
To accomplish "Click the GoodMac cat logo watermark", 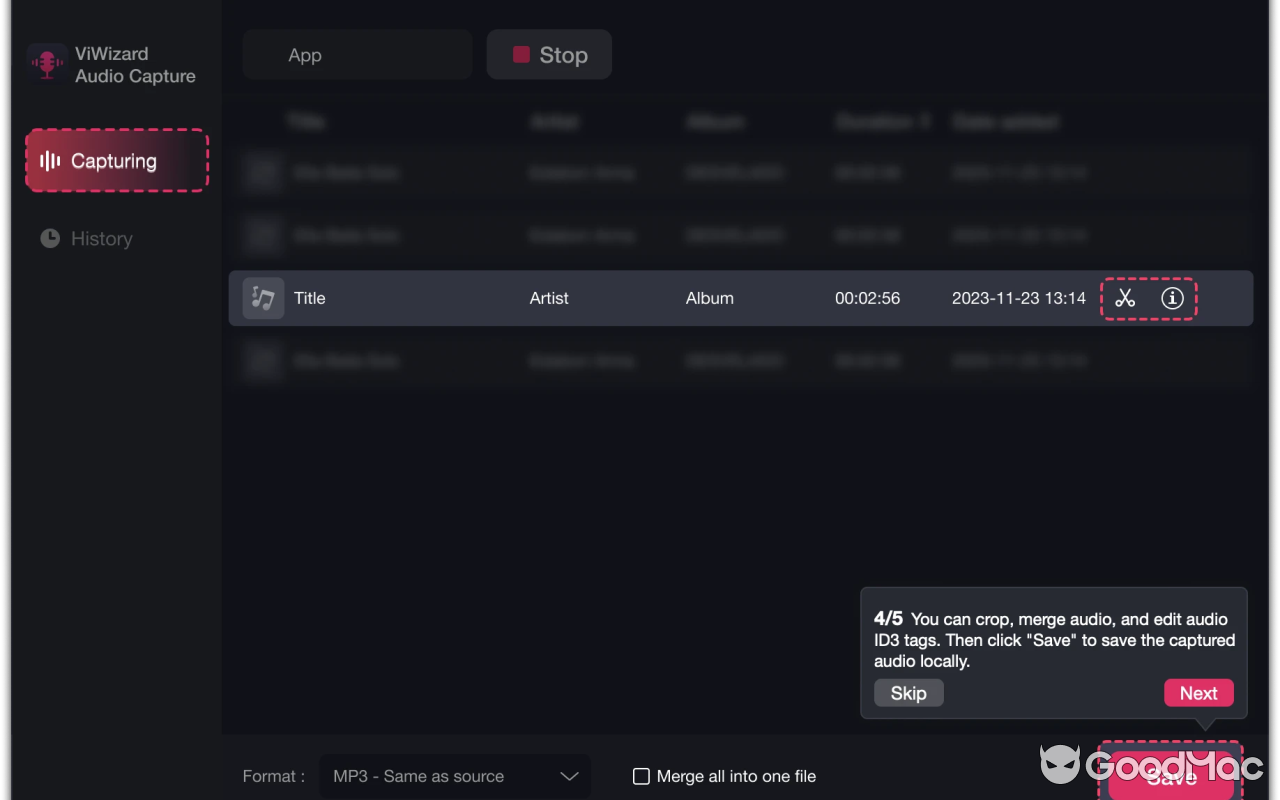I will 1060,766.
